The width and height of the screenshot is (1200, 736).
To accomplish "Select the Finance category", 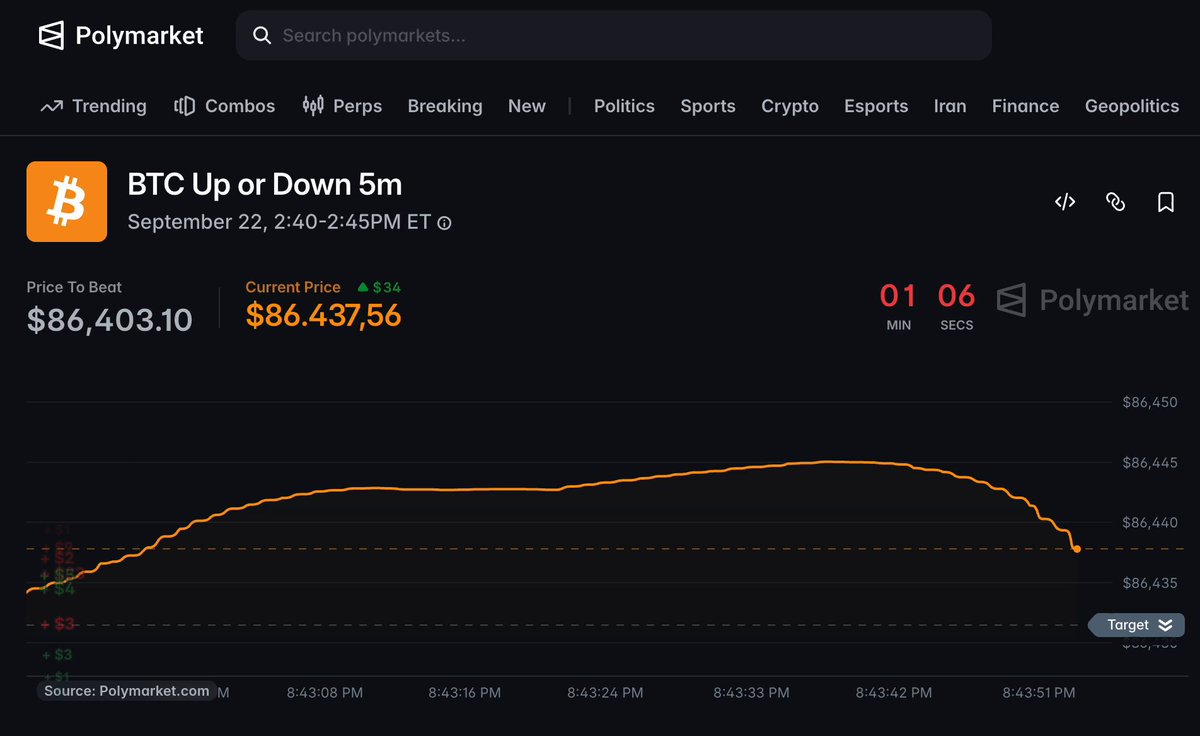I will click(x=1025, y=106).
